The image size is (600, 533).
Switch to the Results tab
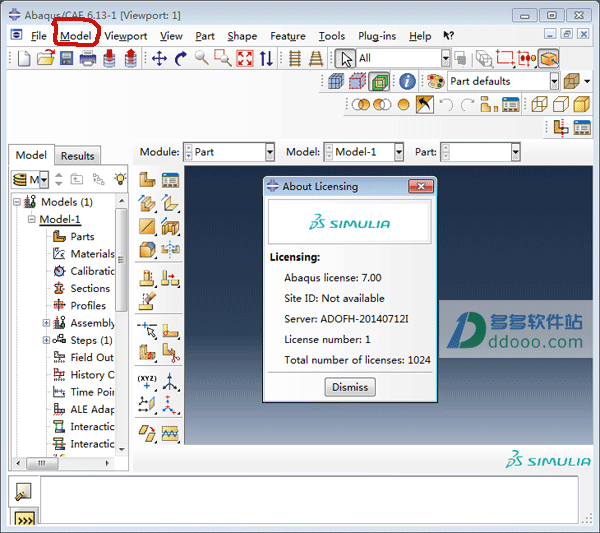[78, 156]
